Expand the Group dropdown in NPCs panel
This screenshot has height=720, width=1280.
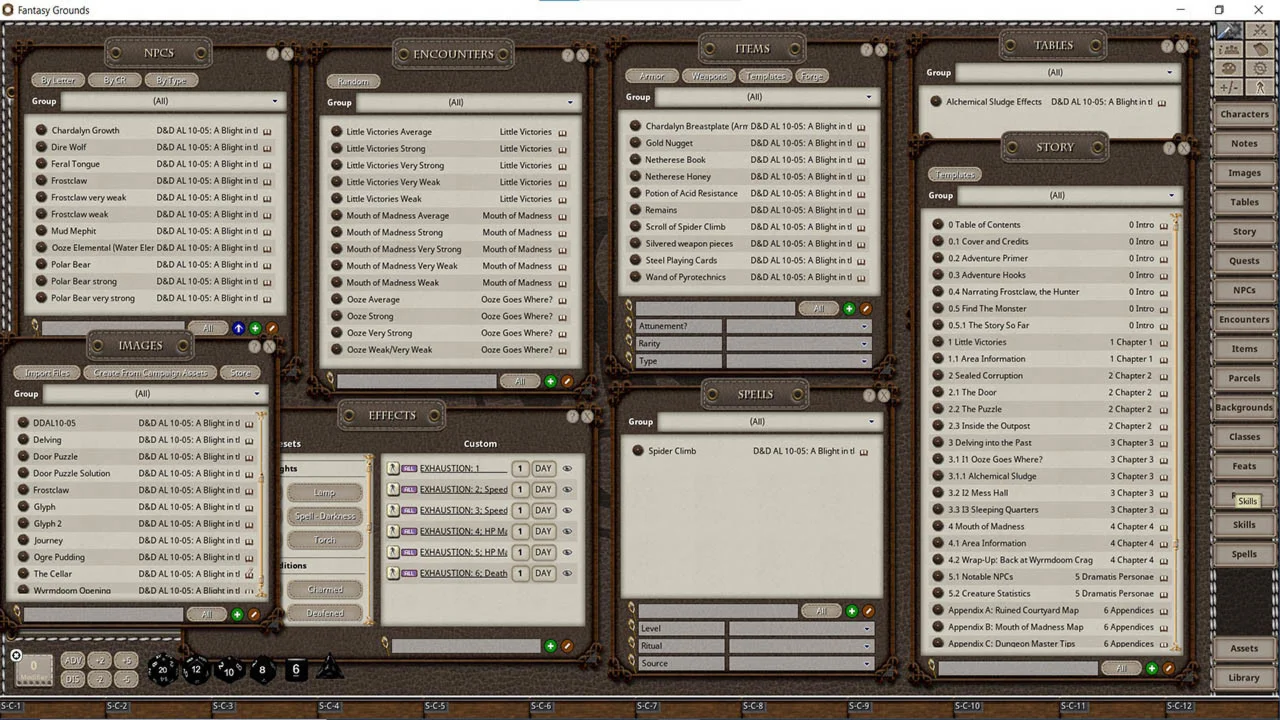pos(172,101)
